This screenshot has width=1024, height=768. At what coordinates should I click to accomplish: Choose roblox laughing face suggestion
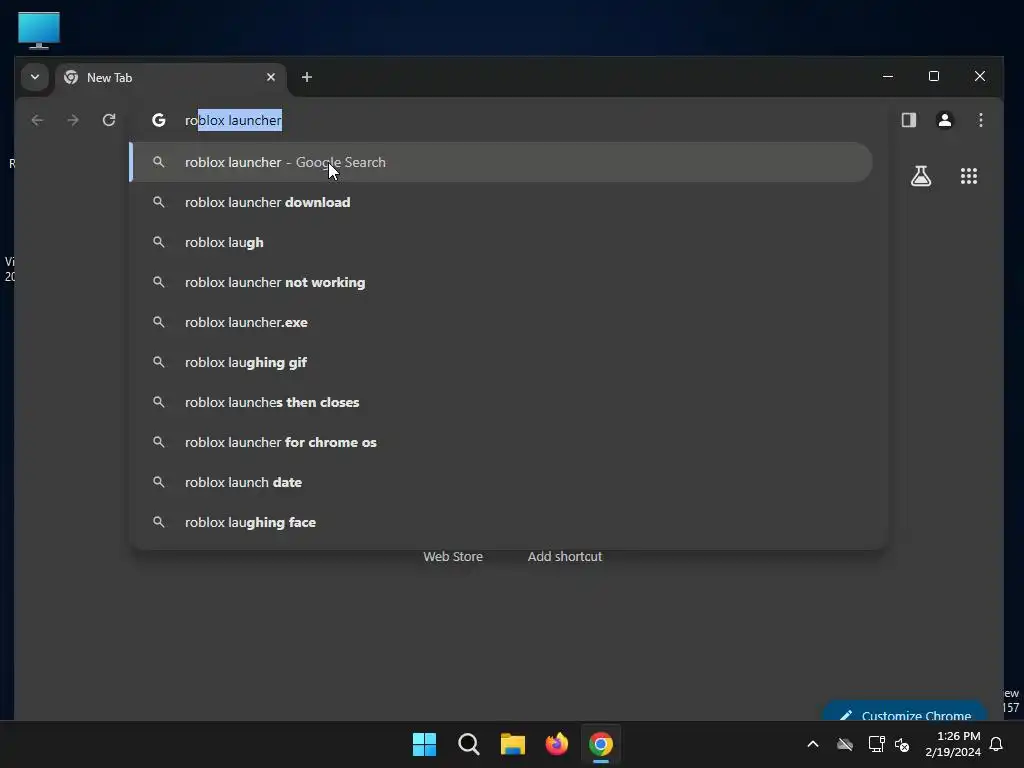[x=501, y=522]
